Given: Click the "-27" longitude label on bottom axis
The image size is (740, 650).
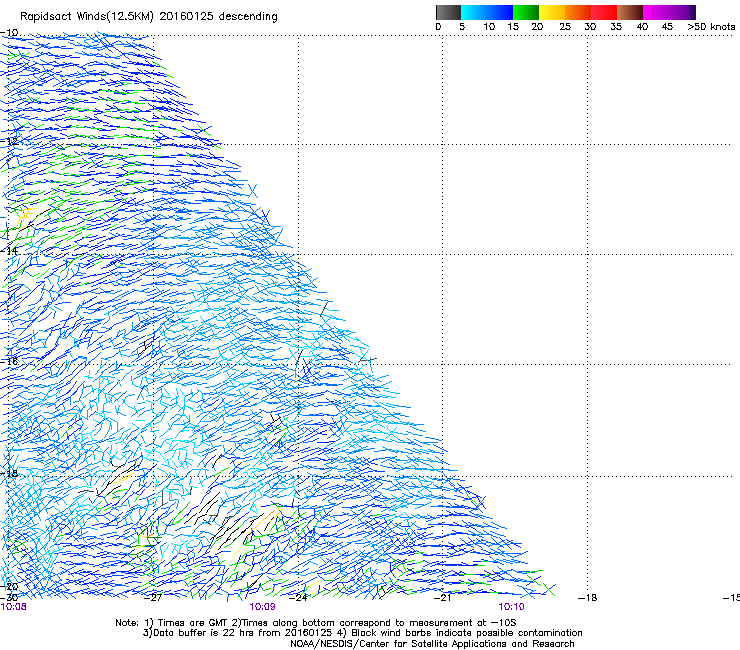Looking at the screenshot, I should (153, 598).
